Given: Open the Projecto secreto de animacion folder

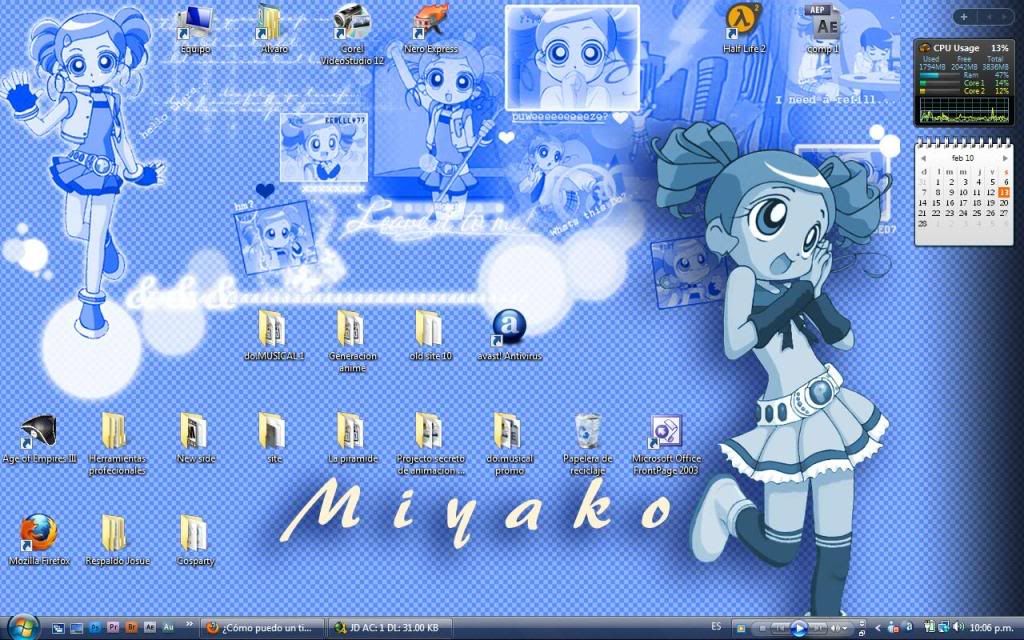Looking at the screenshot, I should pos(430,444).
